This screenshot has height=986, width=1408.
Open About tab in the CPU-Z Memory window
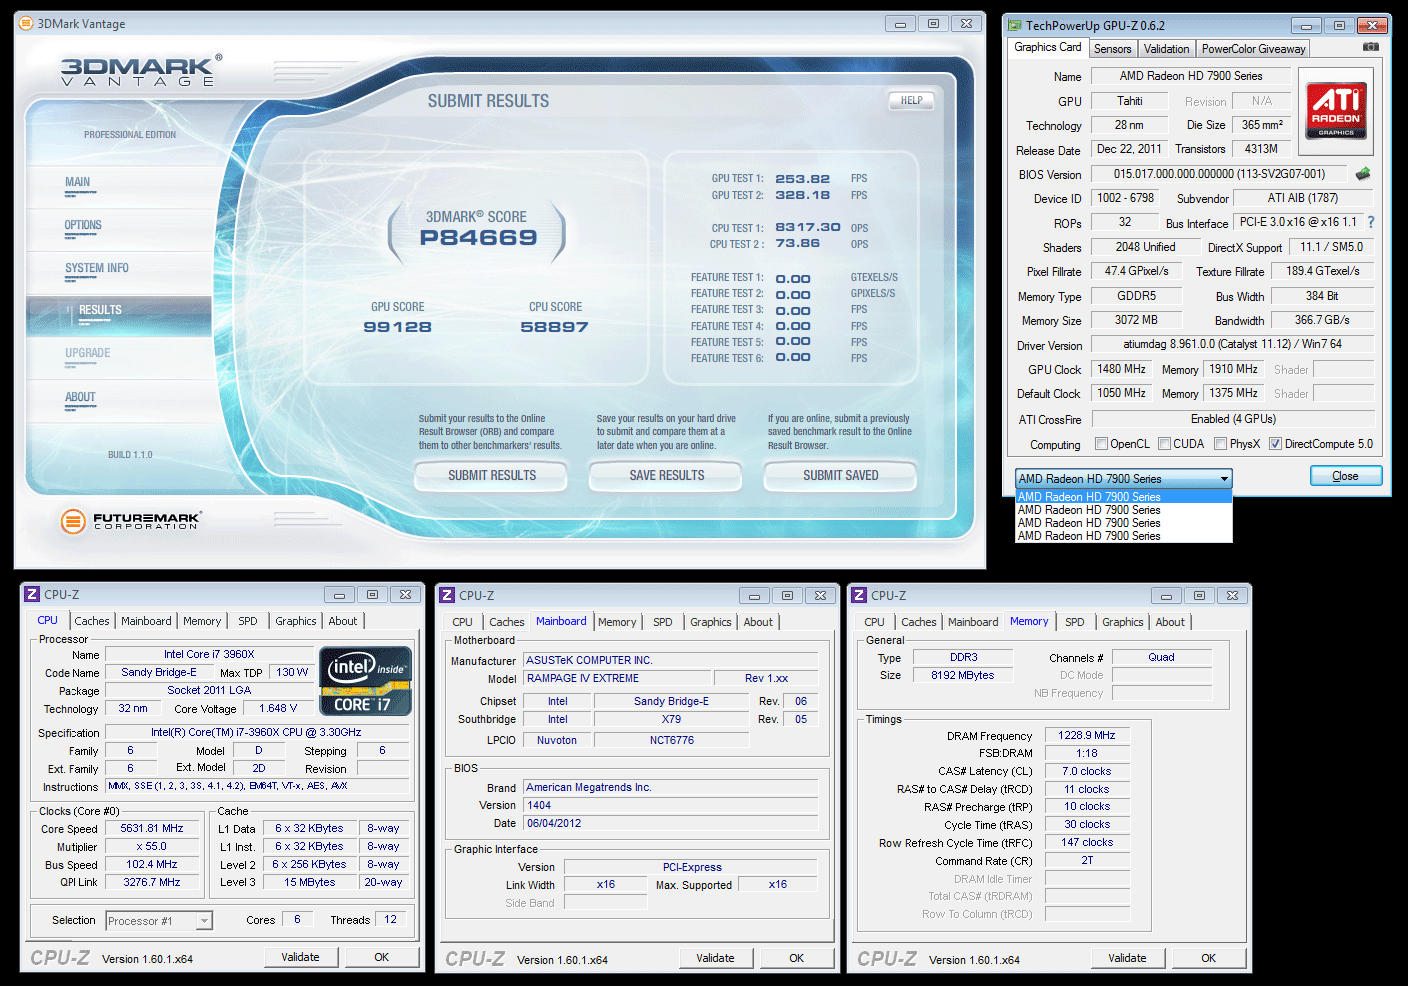coord(1170,622)
